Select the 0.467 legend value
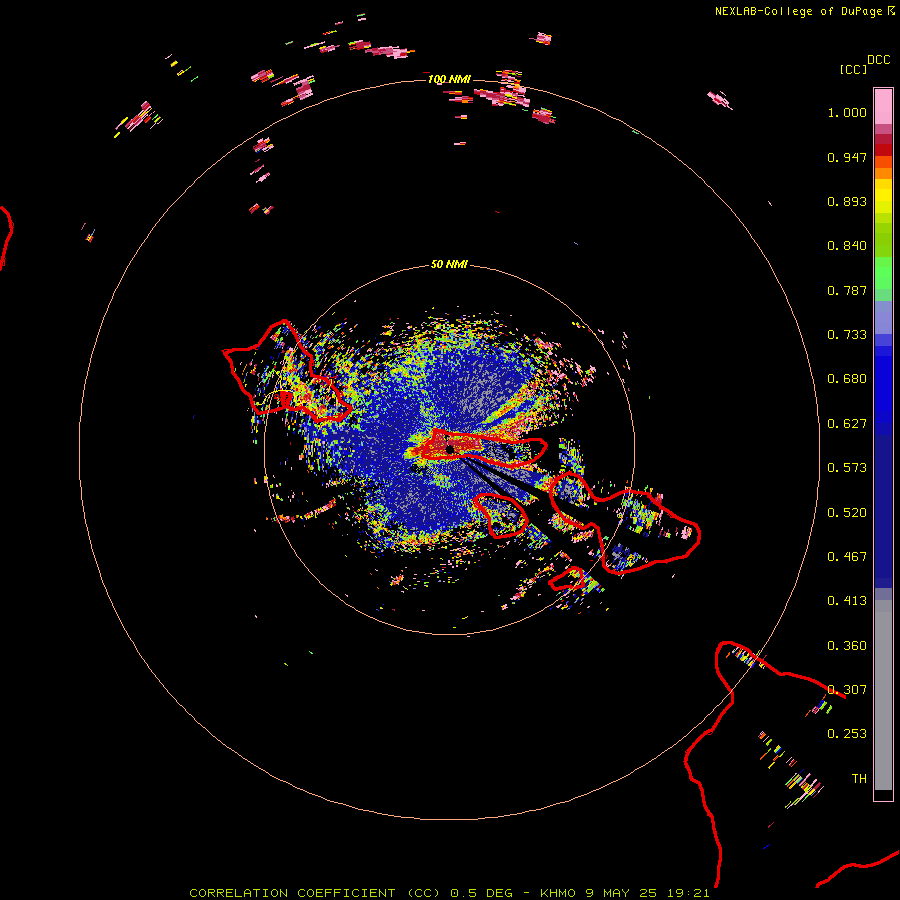 (847, 557)
